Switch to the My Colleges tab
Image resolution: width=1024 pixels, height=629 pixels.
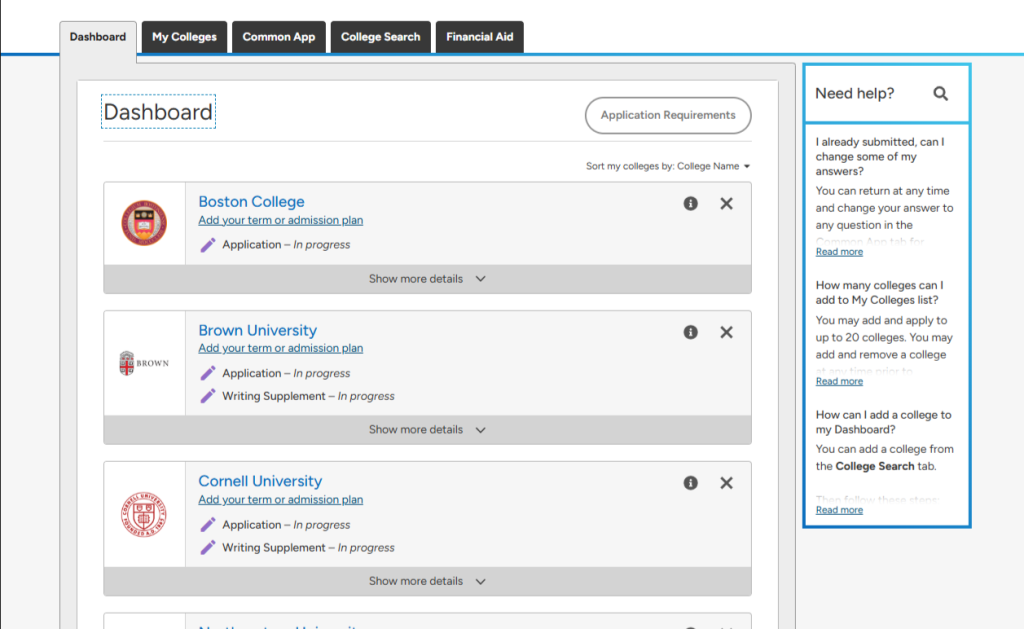coord(184,37)
